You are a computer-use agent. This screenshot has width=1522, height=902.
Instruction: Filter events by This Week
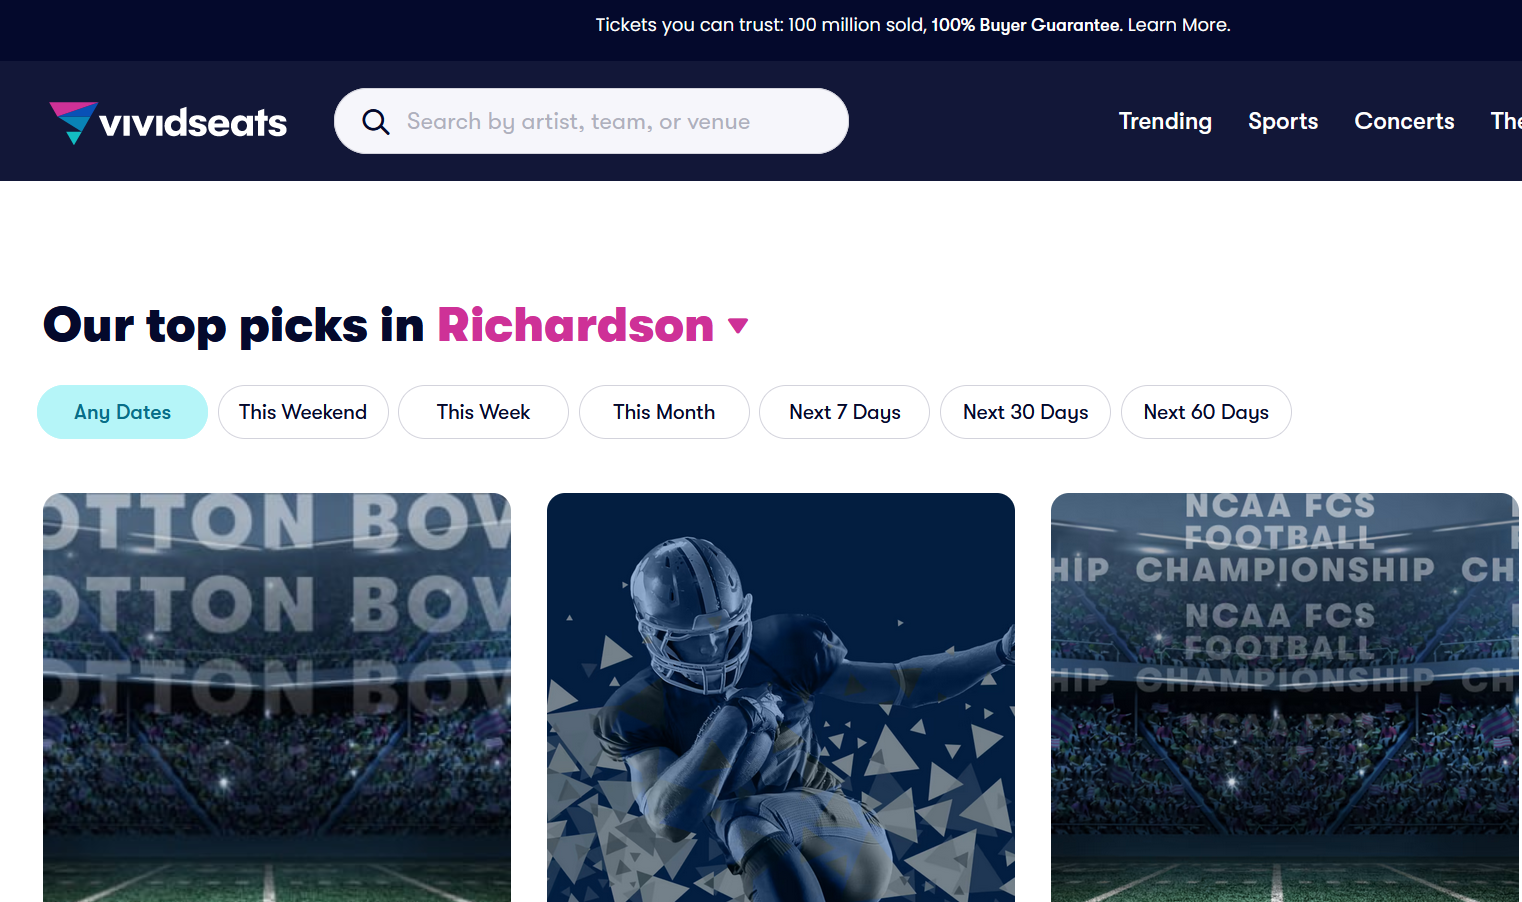pyautogui.click(x=483, y=412)
